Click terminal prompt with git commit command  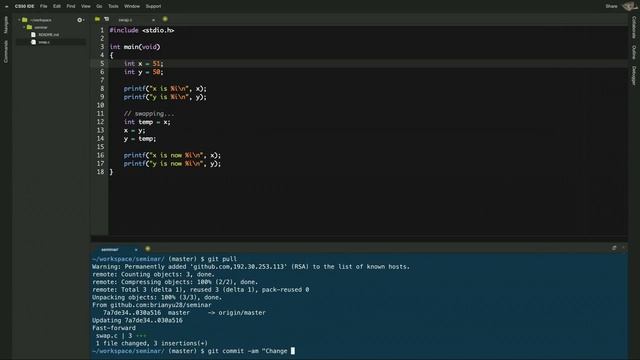(193, 351)
